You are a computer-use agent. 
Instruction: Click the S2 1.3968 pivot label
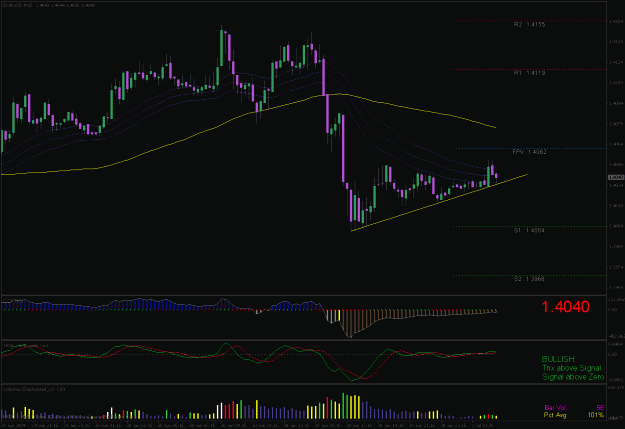pos(529,279)
